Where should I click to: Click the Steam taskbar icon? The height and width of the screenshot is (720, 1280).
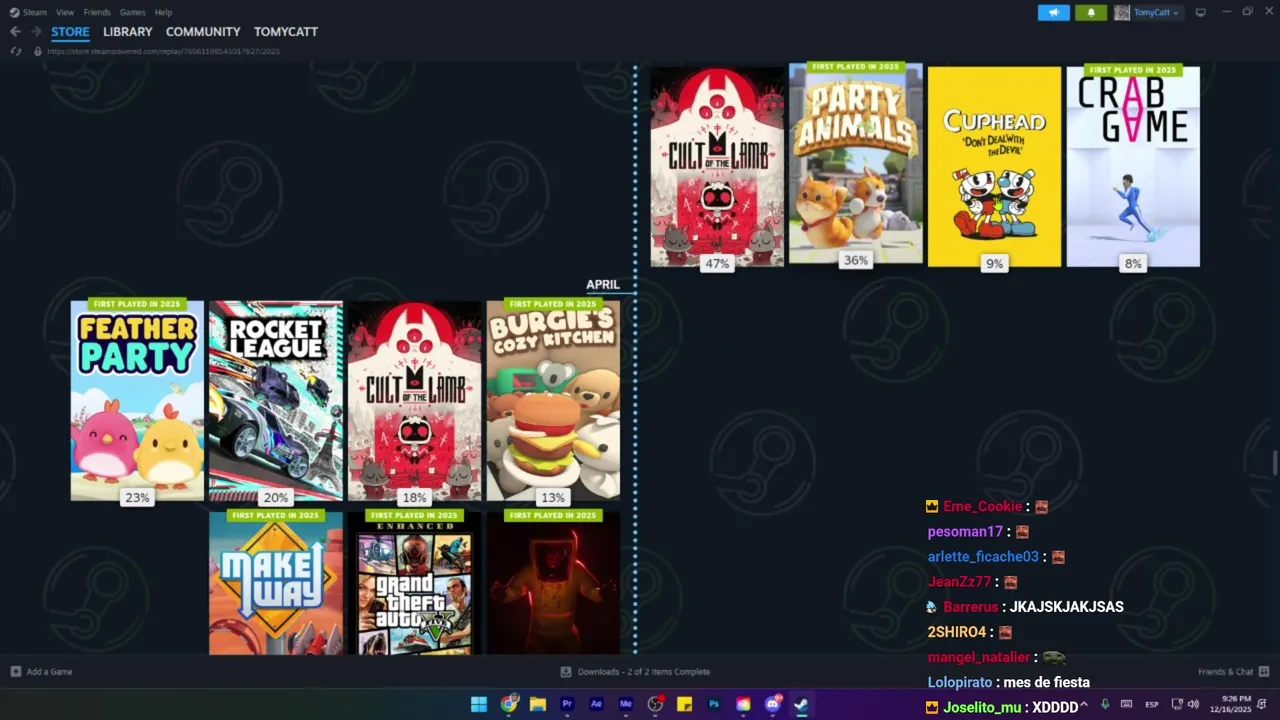coord(801,704)
